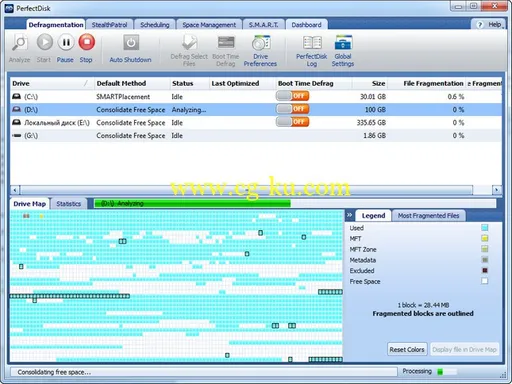This screenshot has height=384, width=512.
Task: Click the drive list horizontal scrollbar thumb
Action: pos(247,190)
